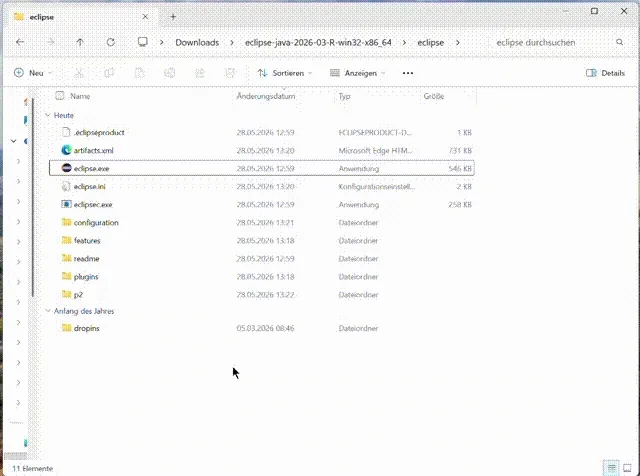Viewport: 640px width, 476px height.
Task: Click the Neu button
Action: point(33,73)
